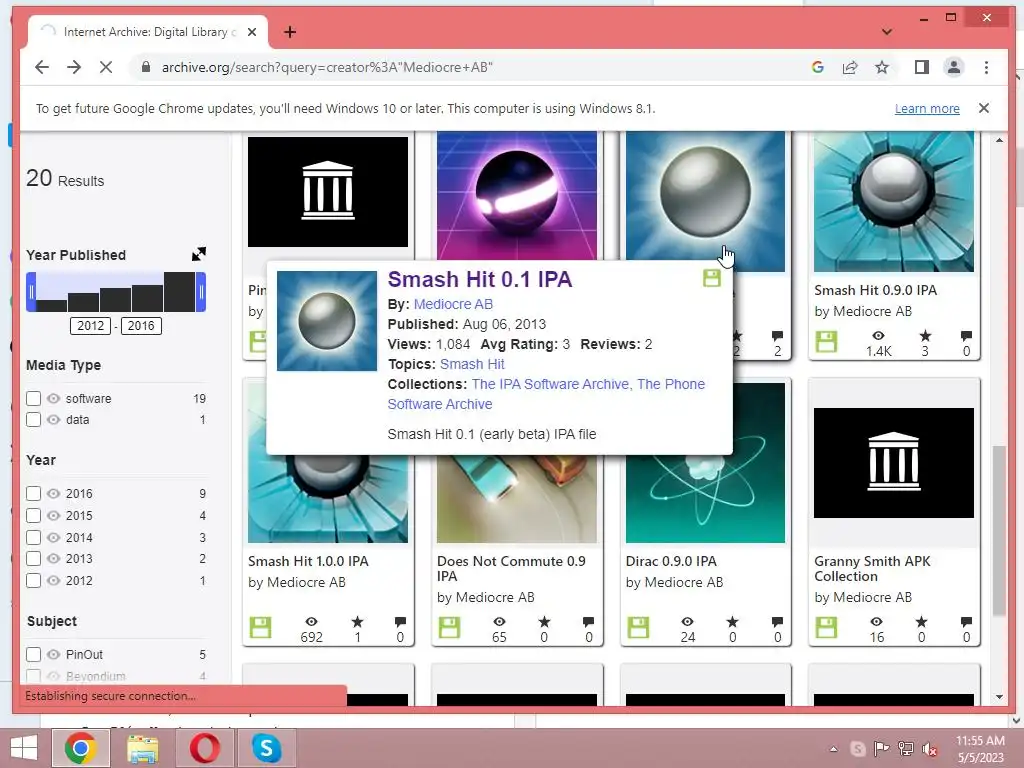Open Mediocre AB creator link in tooltip

pyautogui.click(x=453, y=304)
